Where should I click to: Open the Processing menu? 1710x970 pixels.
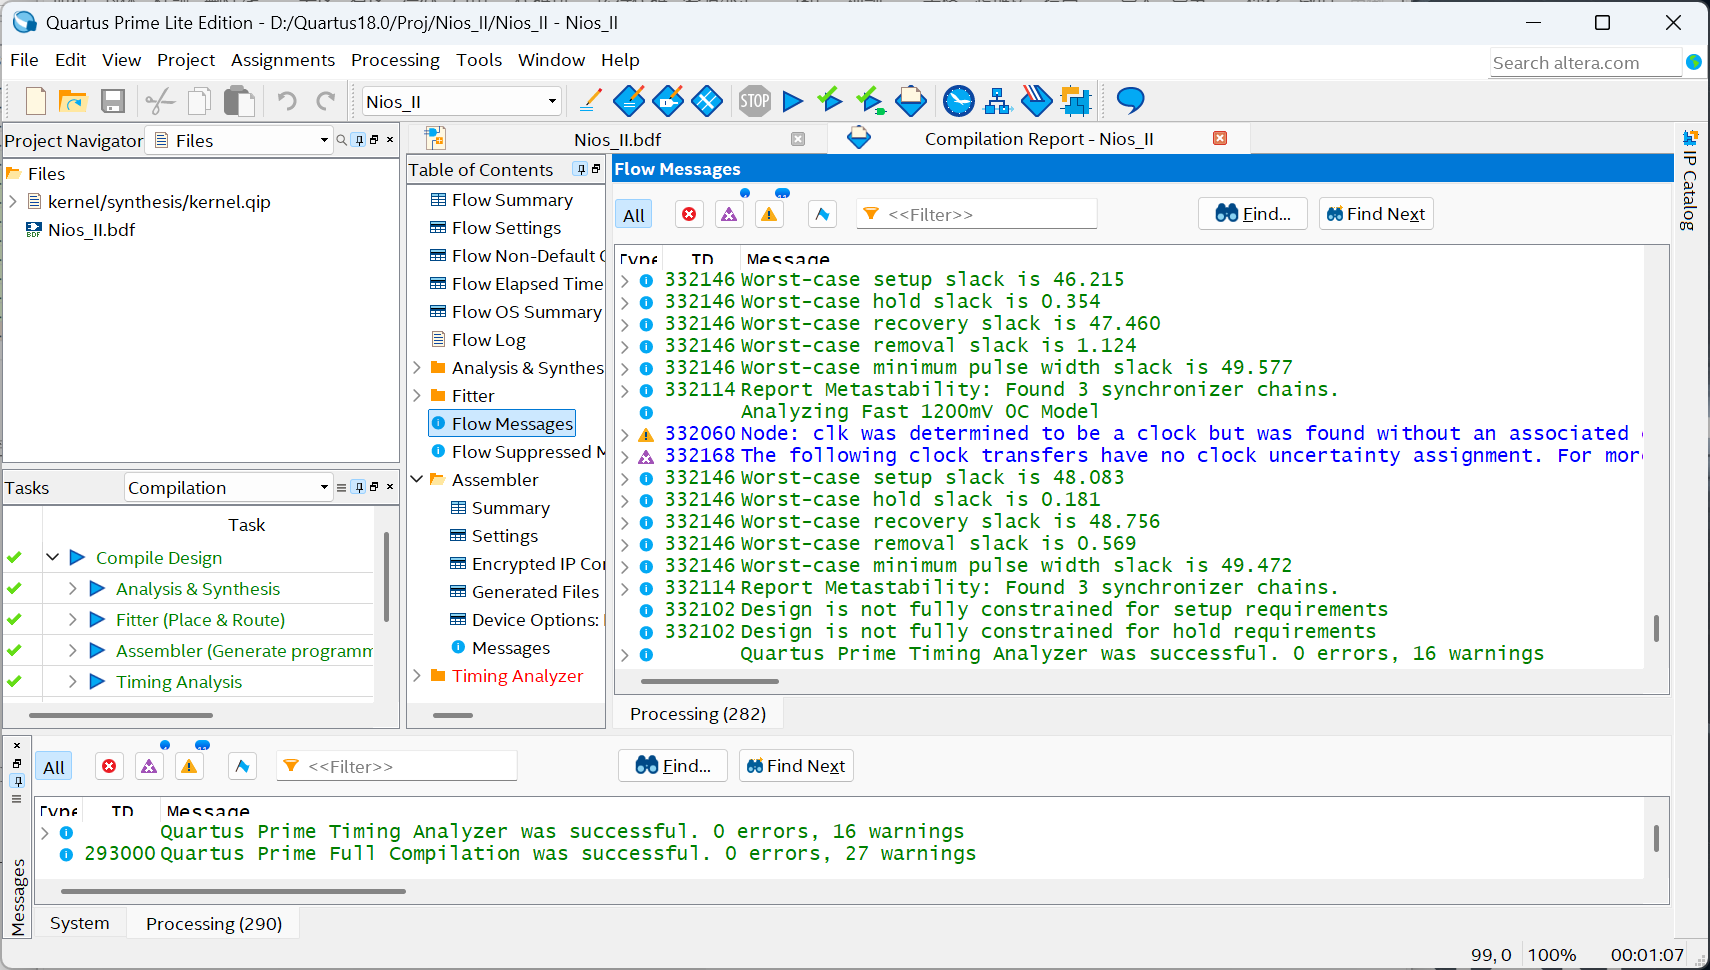[x=395, y=60]
